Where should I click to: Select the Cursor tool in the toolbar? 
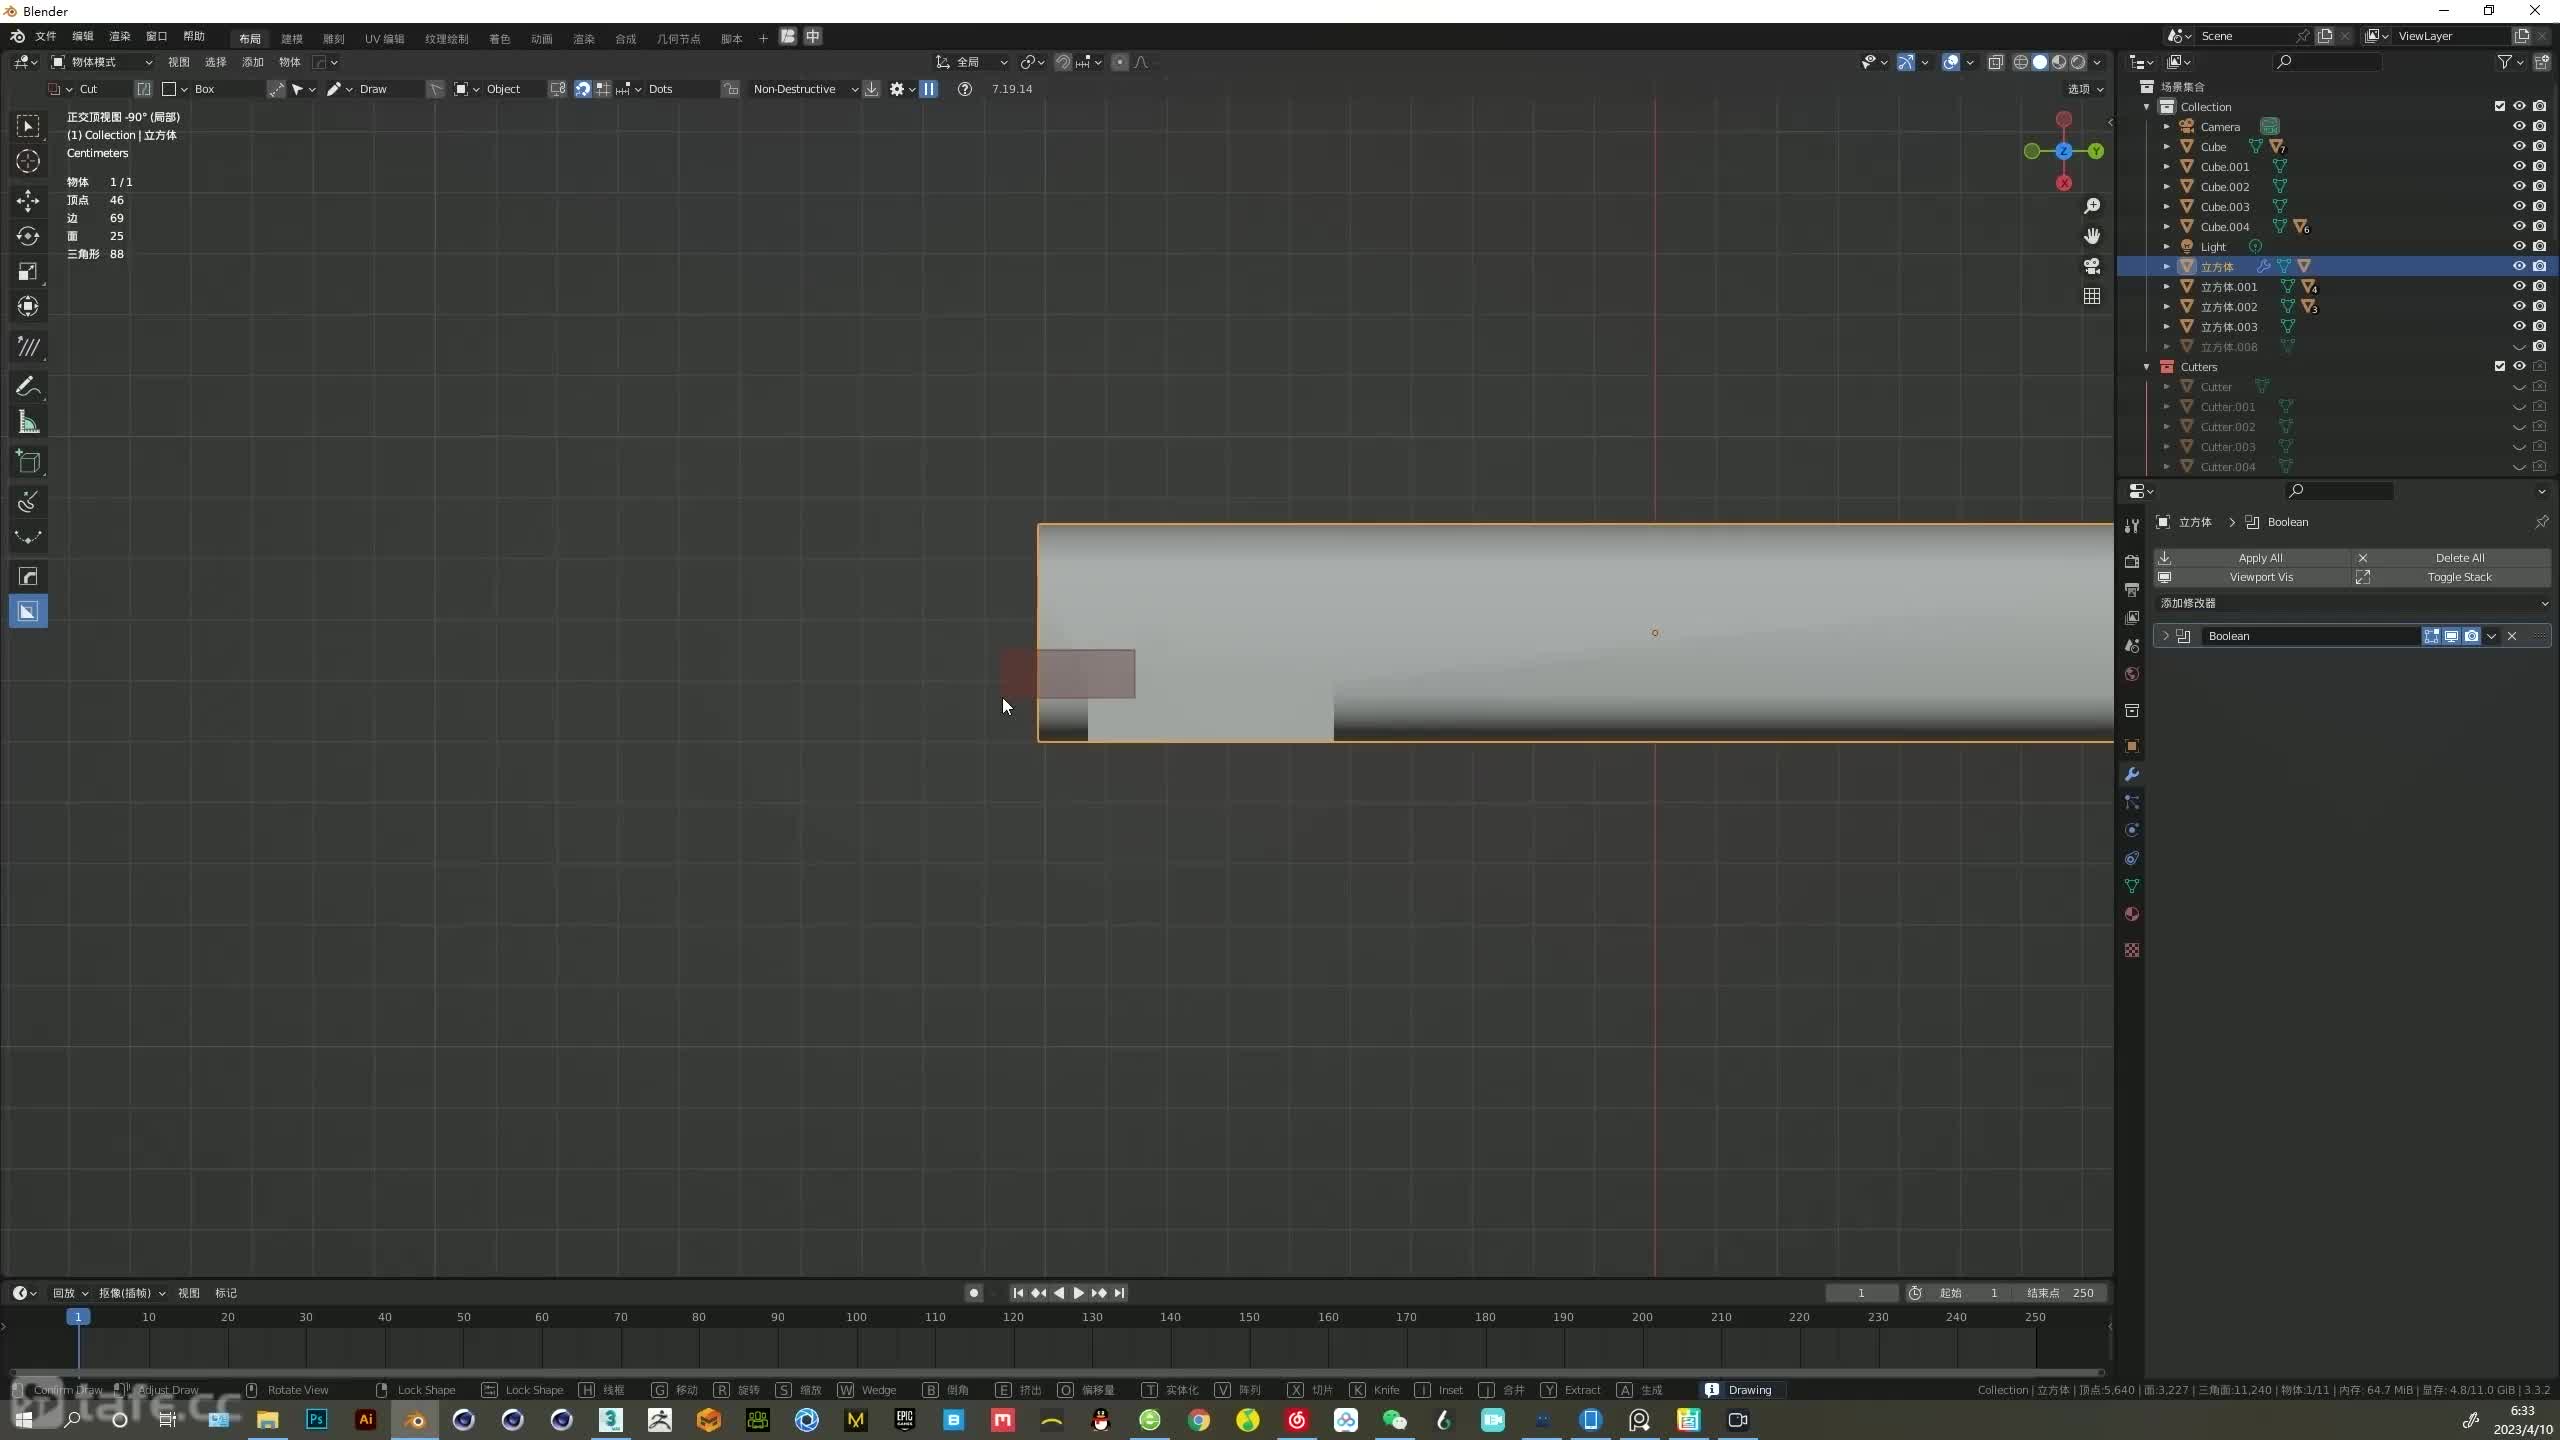click(x=28, y=161)
